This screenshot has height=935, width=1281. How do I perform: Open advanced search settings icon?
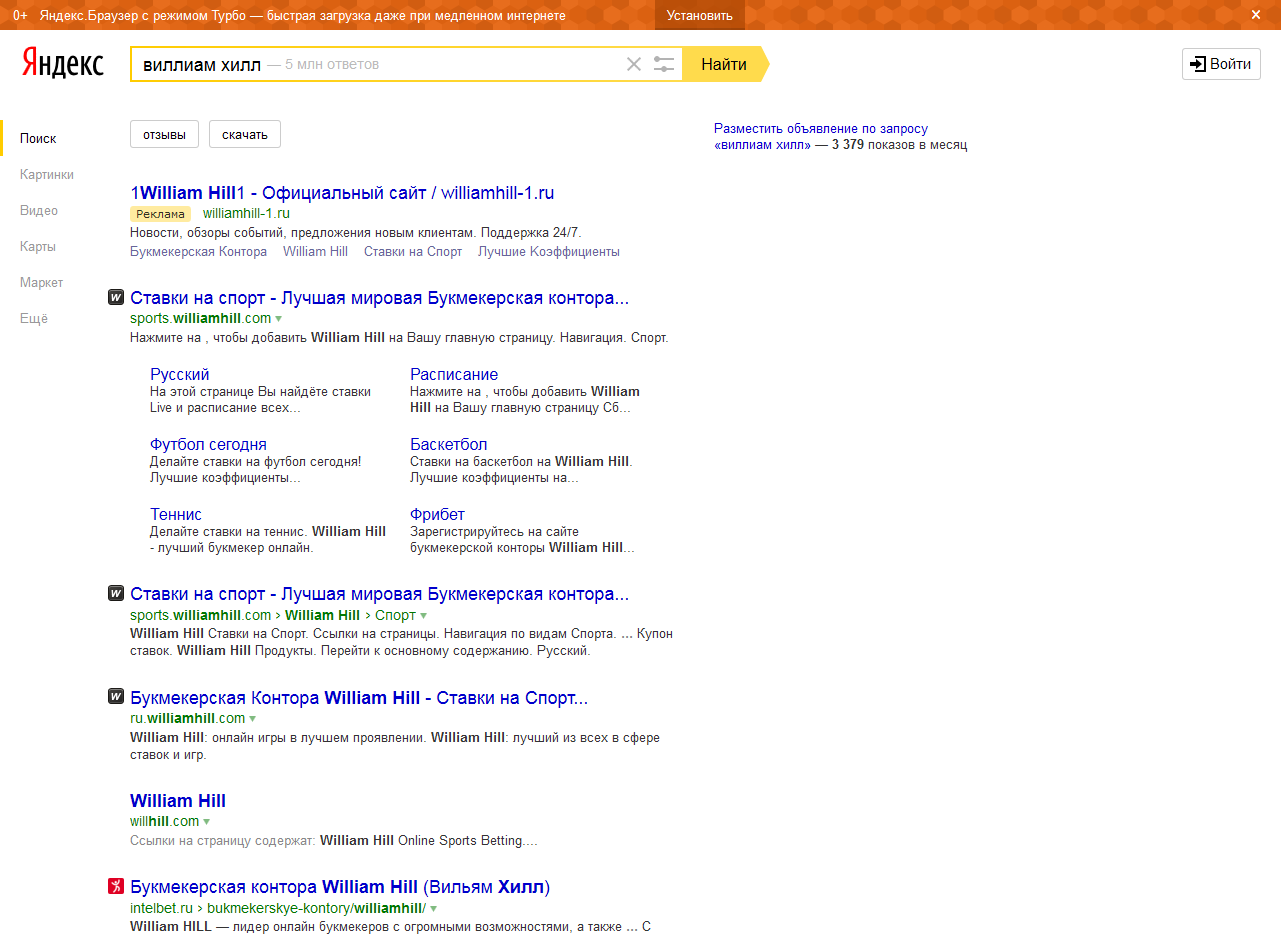(x=664, y=64)
